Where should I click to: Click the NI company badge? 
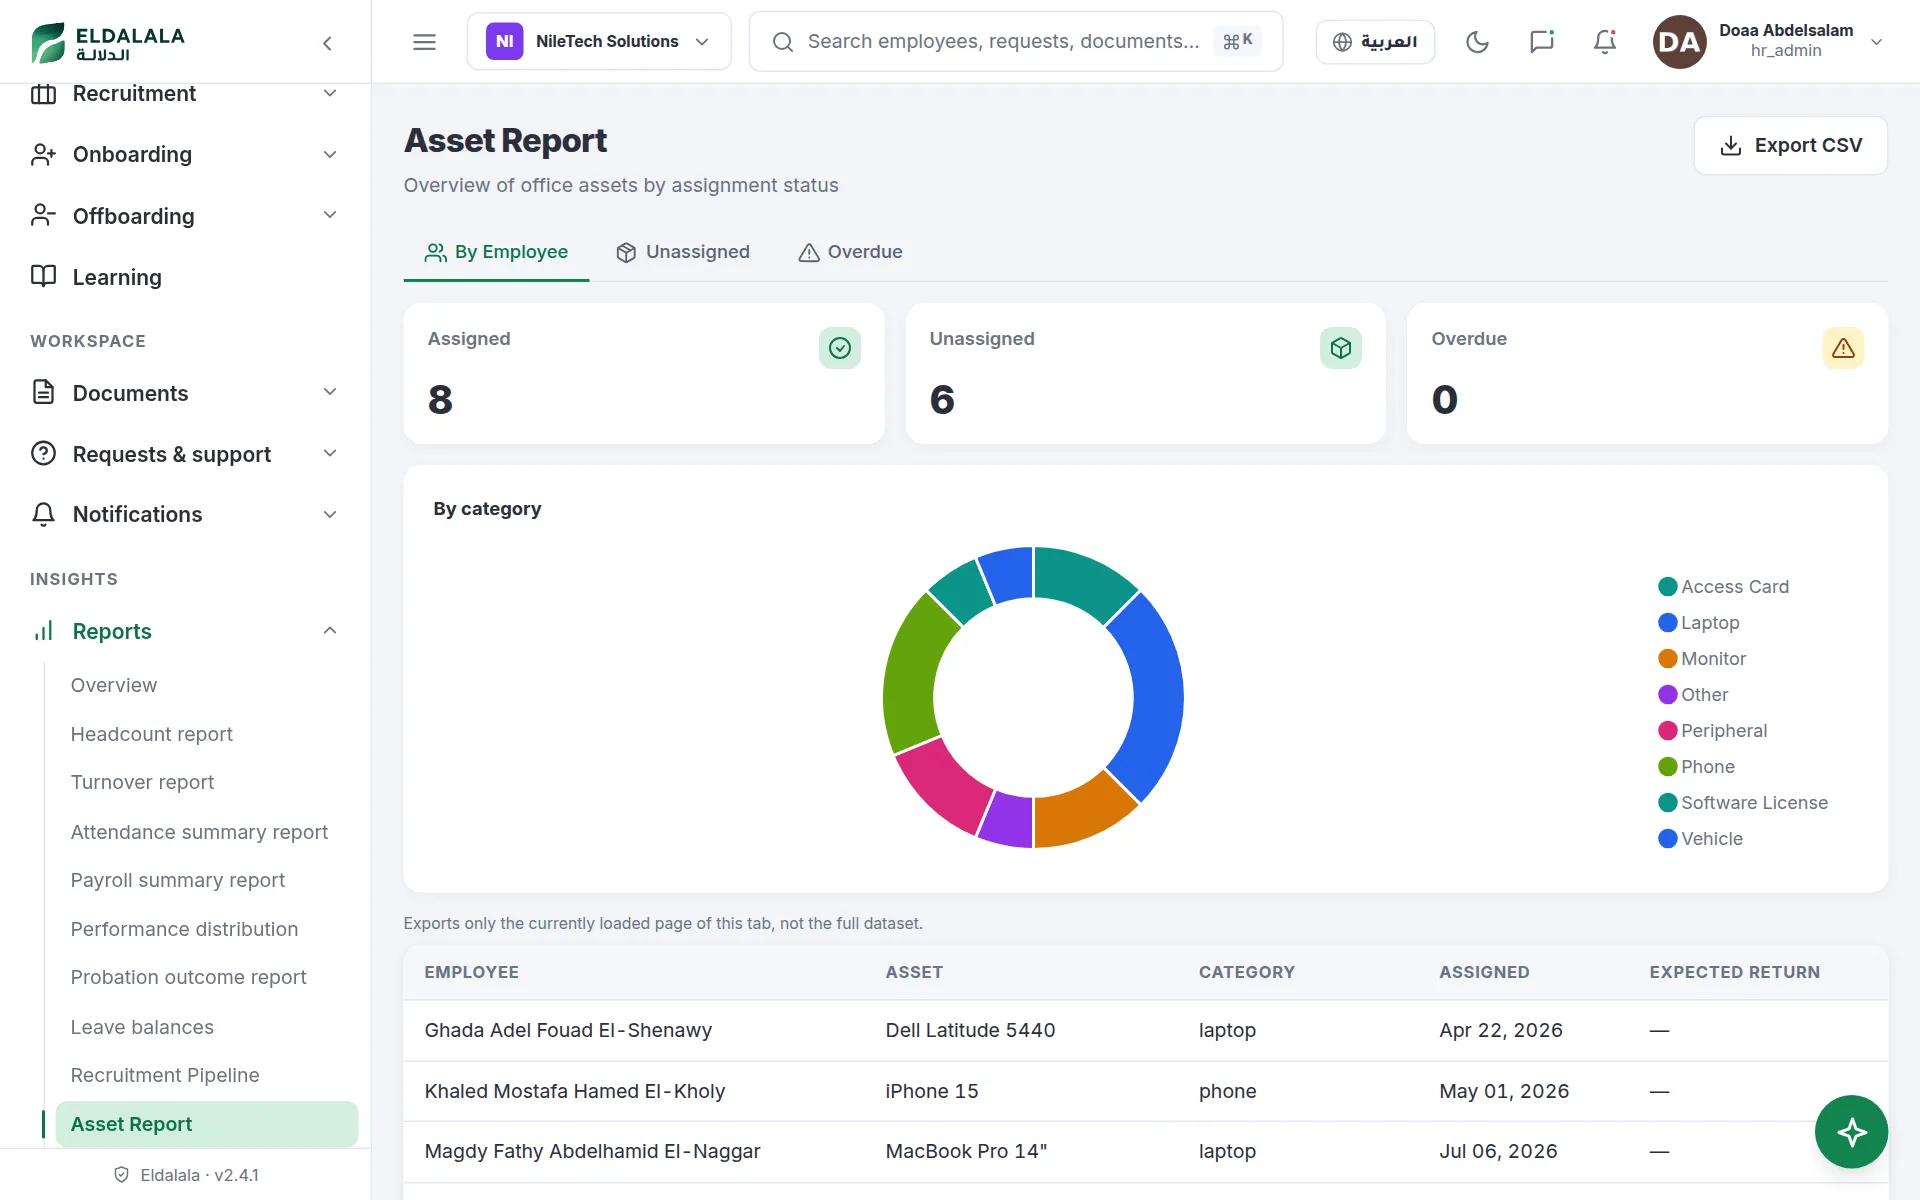[504, 42]
